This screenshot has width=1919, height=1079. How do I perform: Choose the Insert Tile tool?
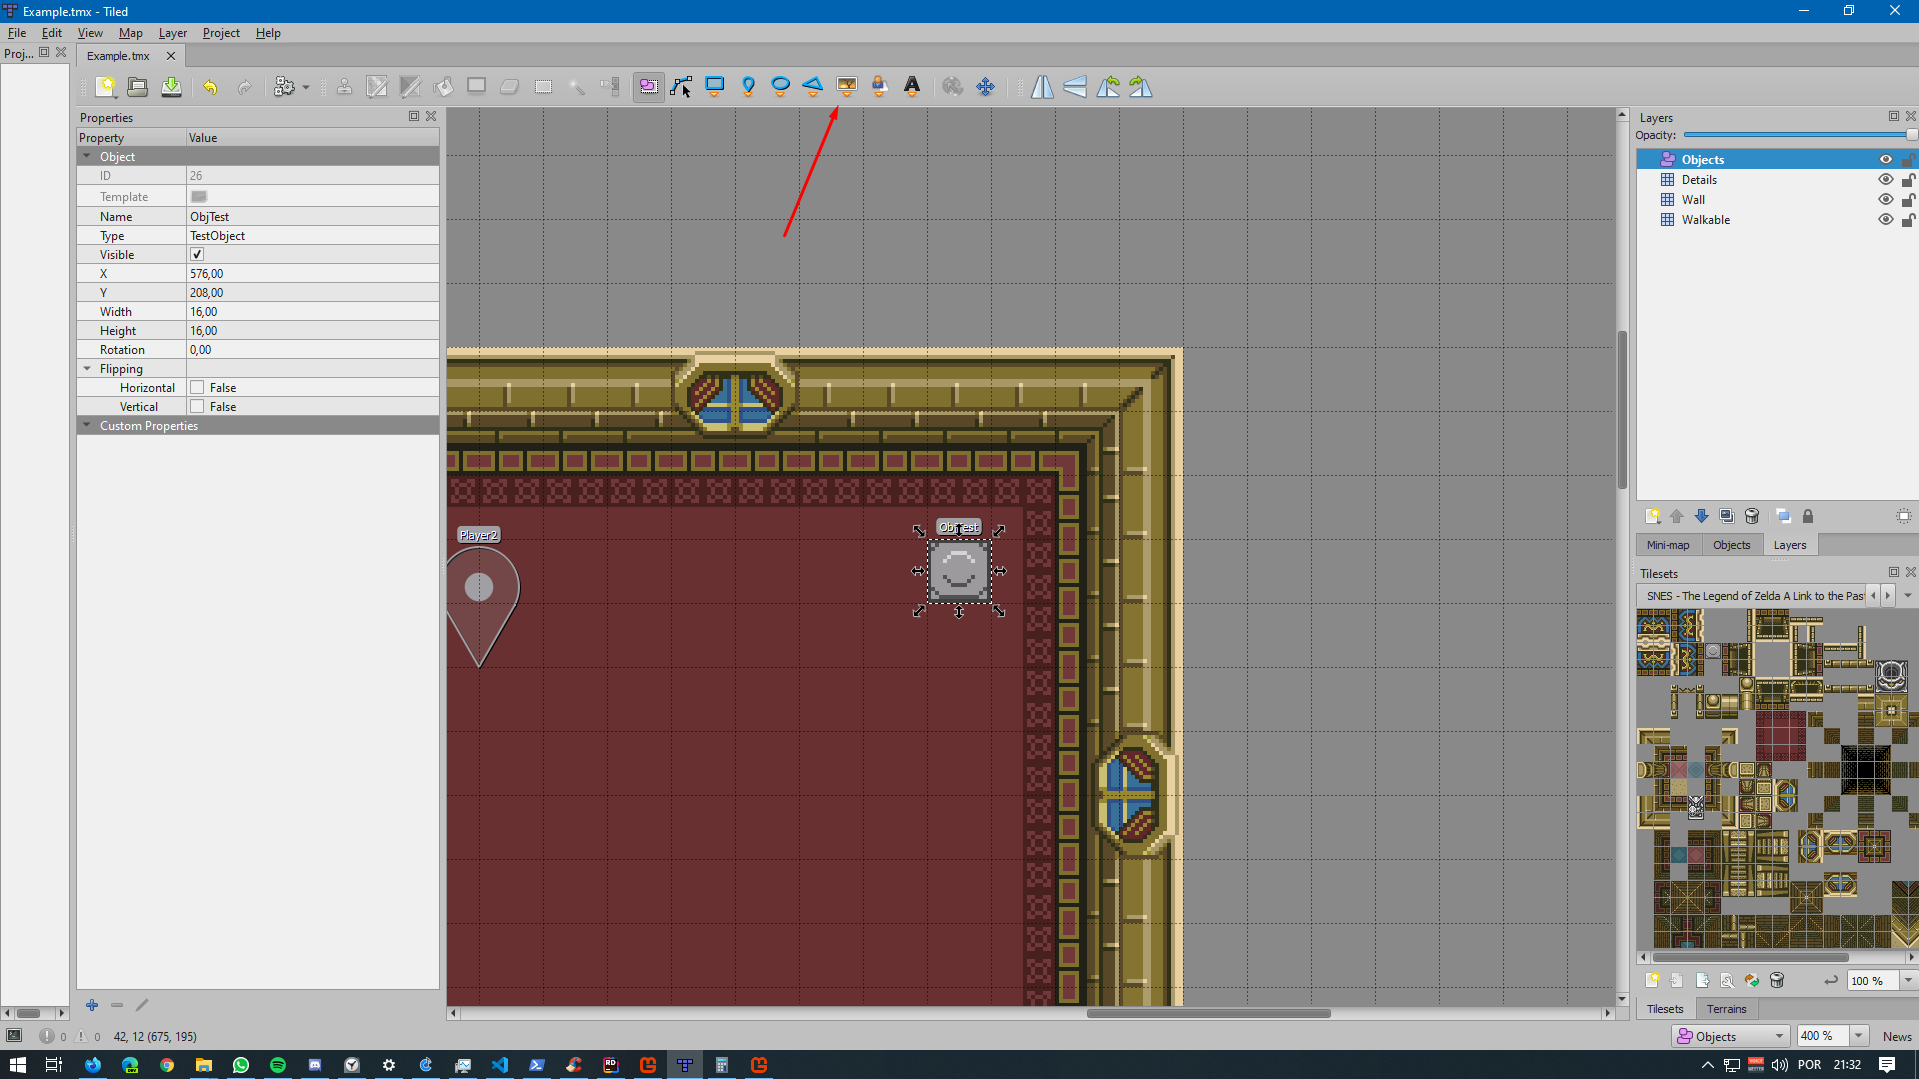click(847, 87)
